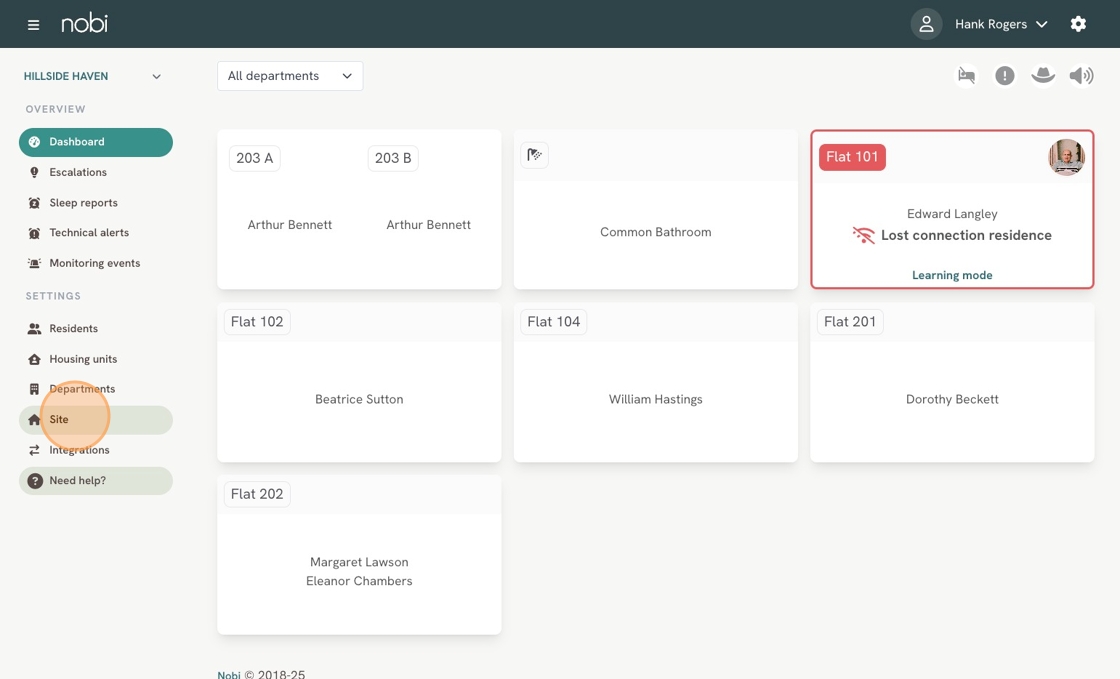The height and width of the screenshot is (679, 1120).
Task: Click the exclamation alert icon
Action: pos(1004,76)
